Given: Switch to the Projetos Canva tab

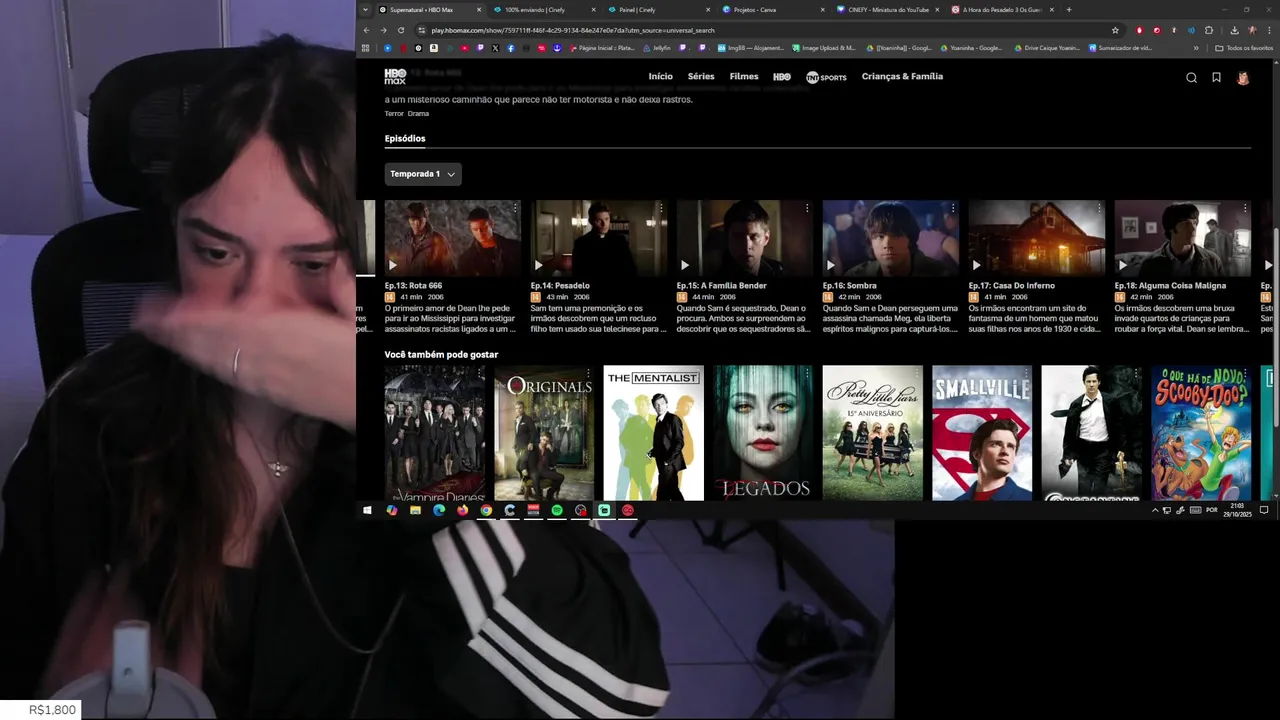Looking at the screenshot, I should tap(772, 9).
